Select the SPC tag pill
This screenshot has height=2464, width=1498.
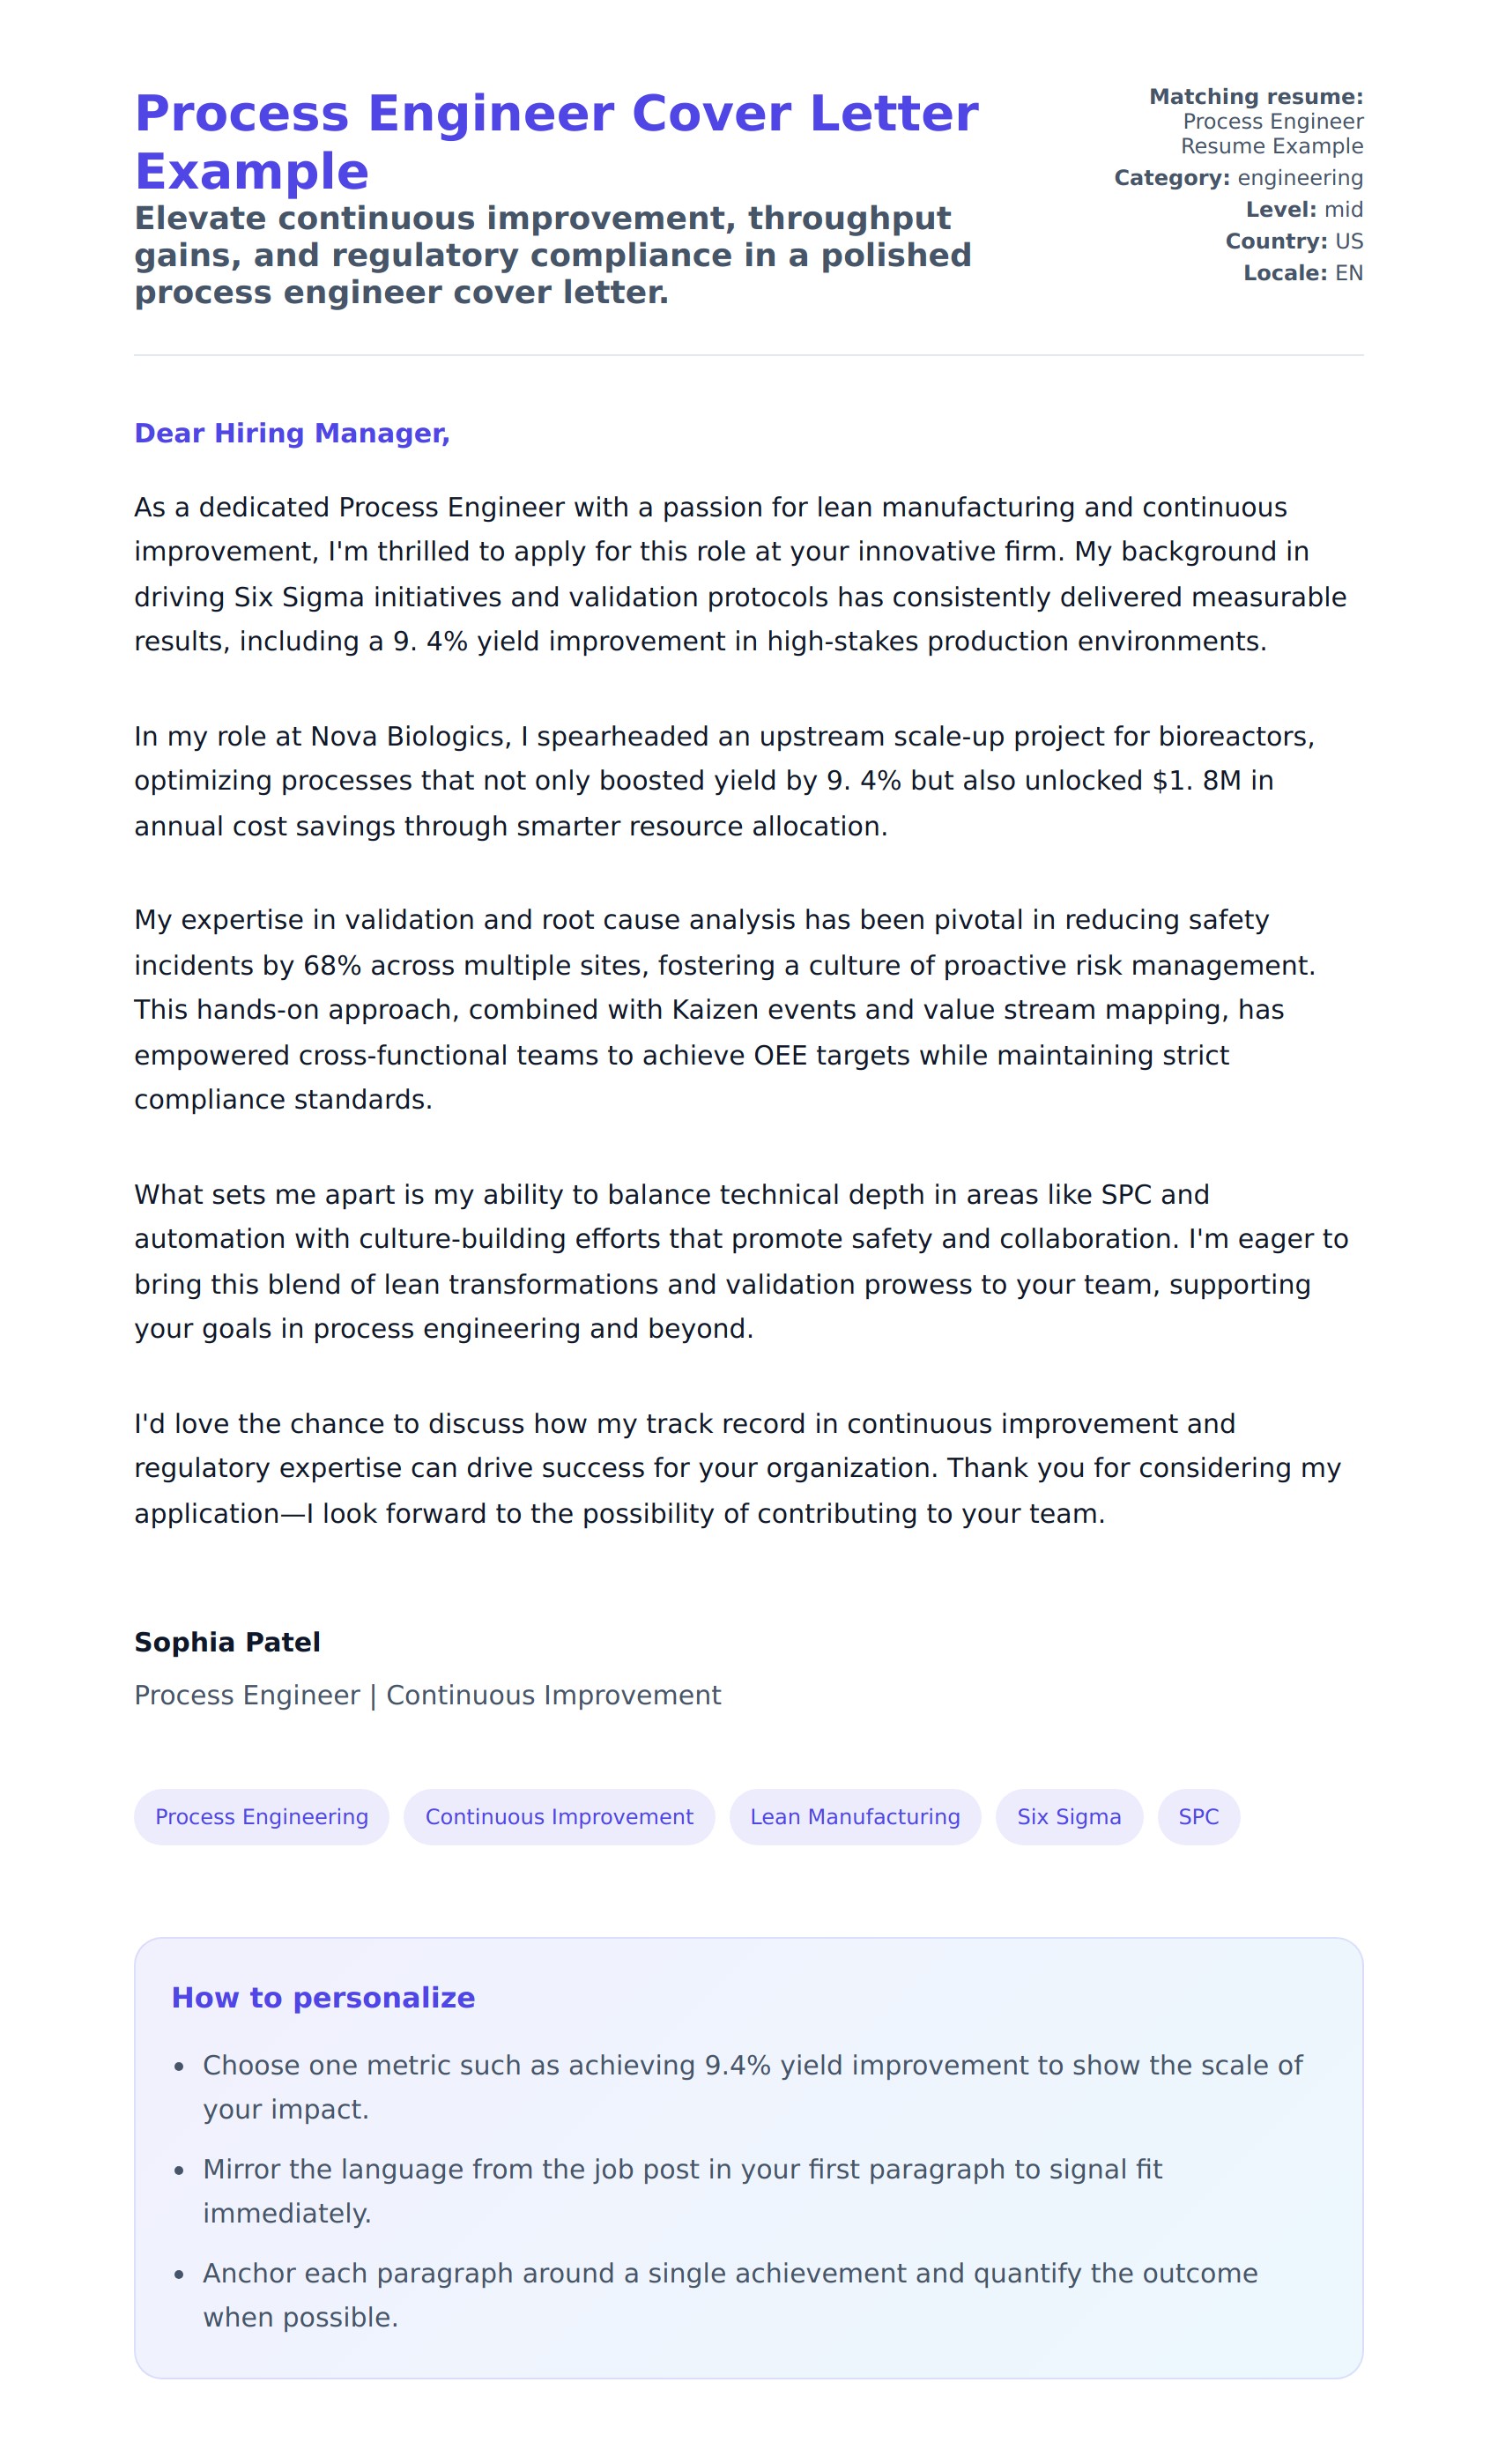[x=1198, y=1816]
